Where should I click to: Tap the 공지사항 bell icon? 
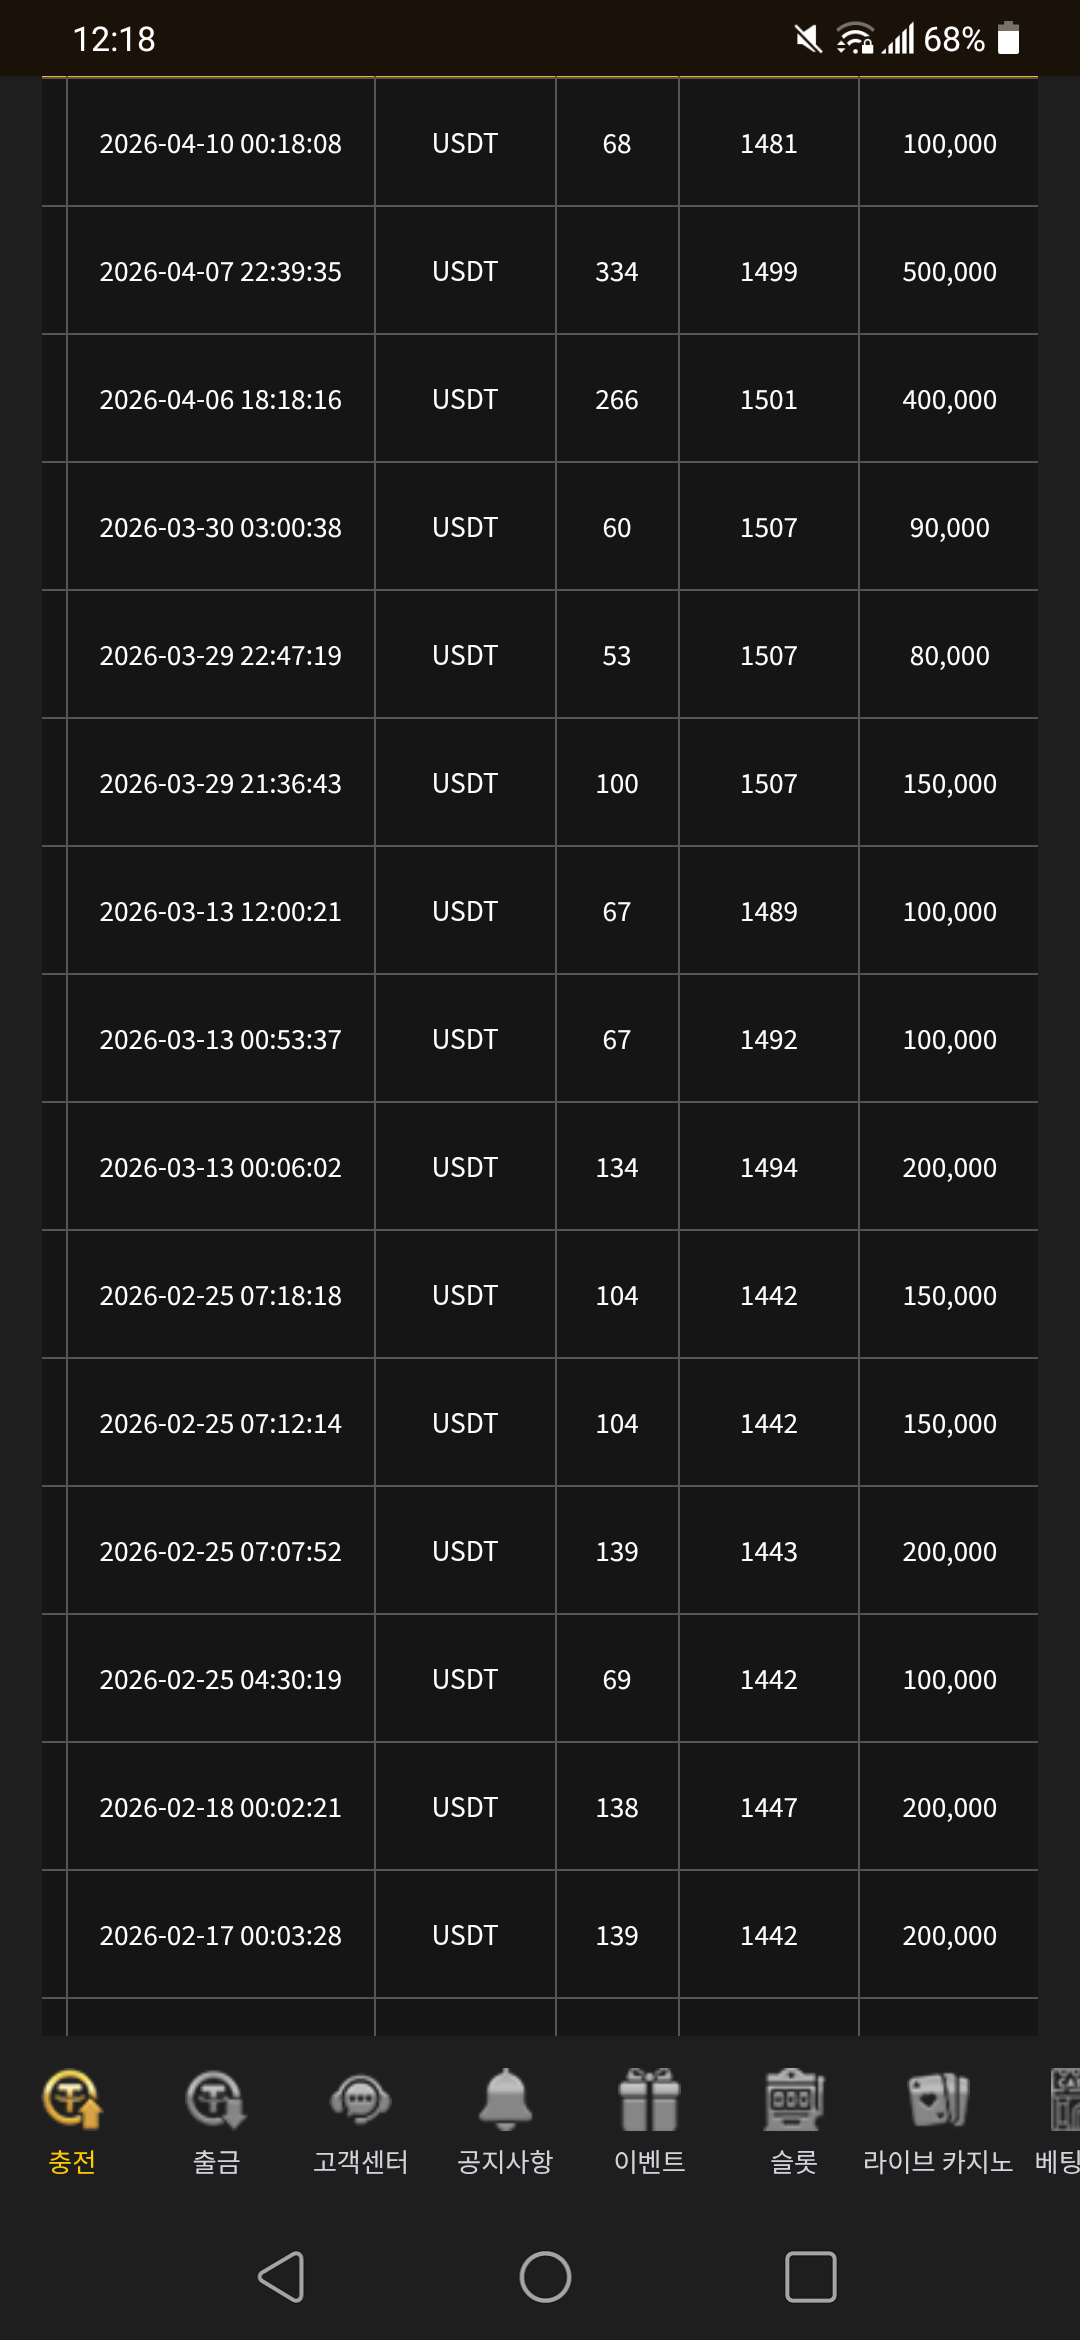click(505, 2098)
